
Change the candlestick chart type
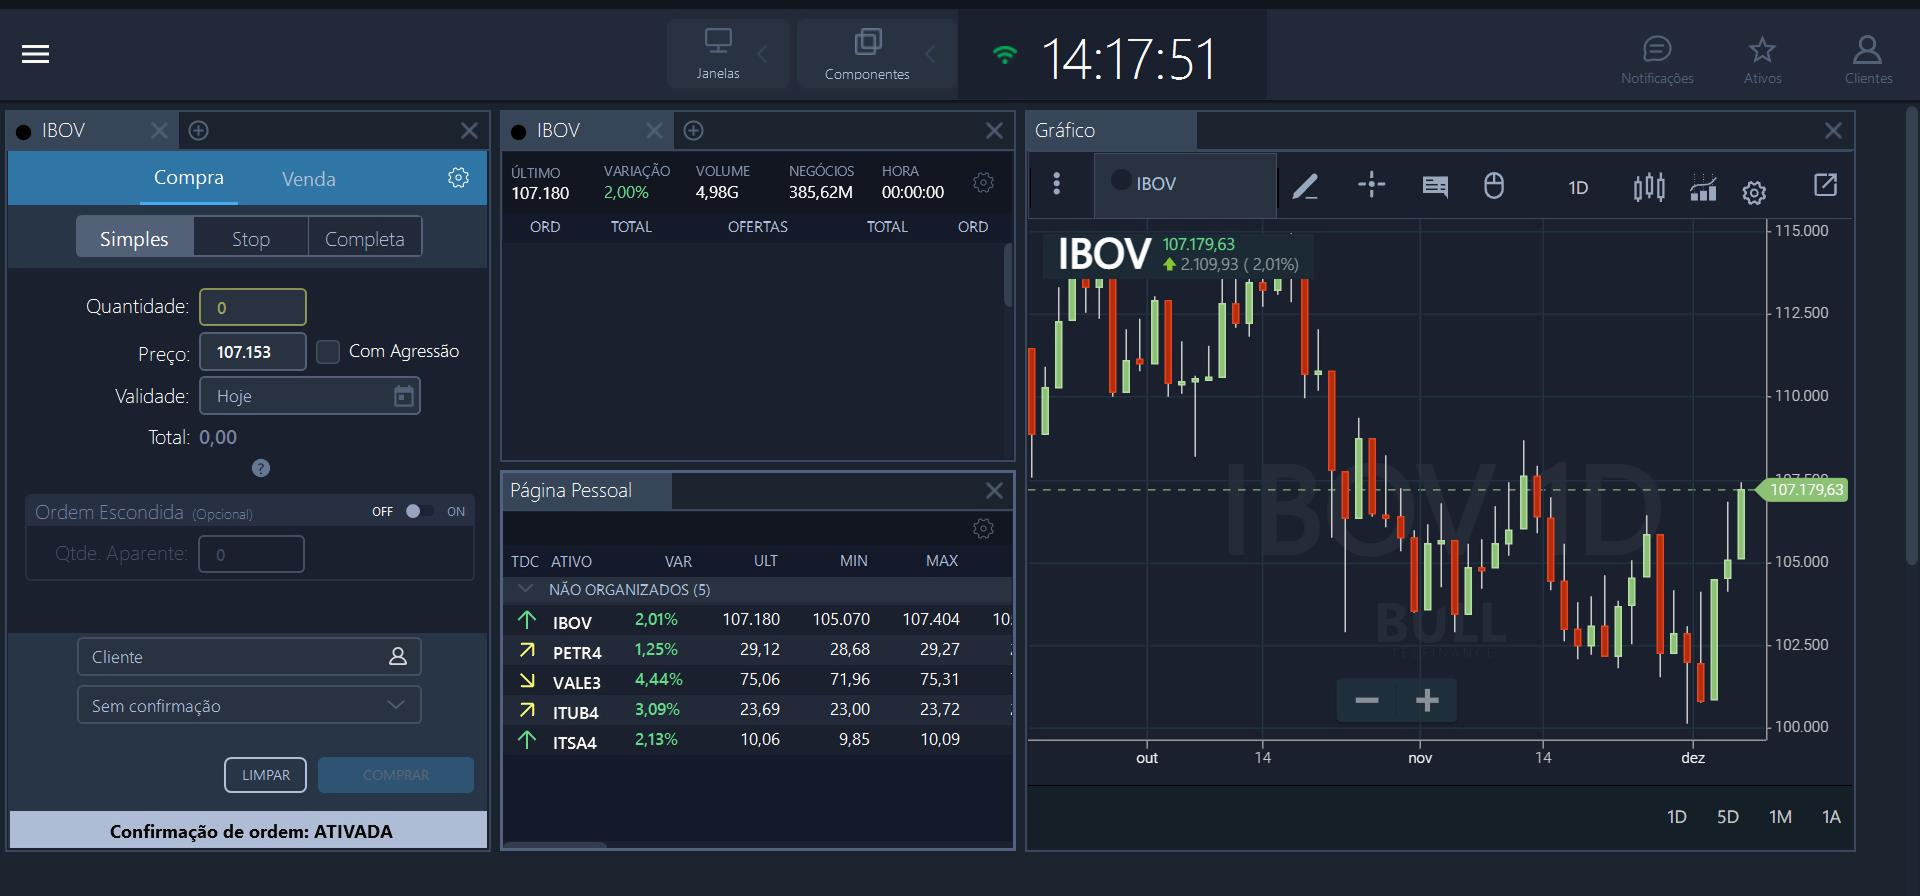[x=1649, y=186]
